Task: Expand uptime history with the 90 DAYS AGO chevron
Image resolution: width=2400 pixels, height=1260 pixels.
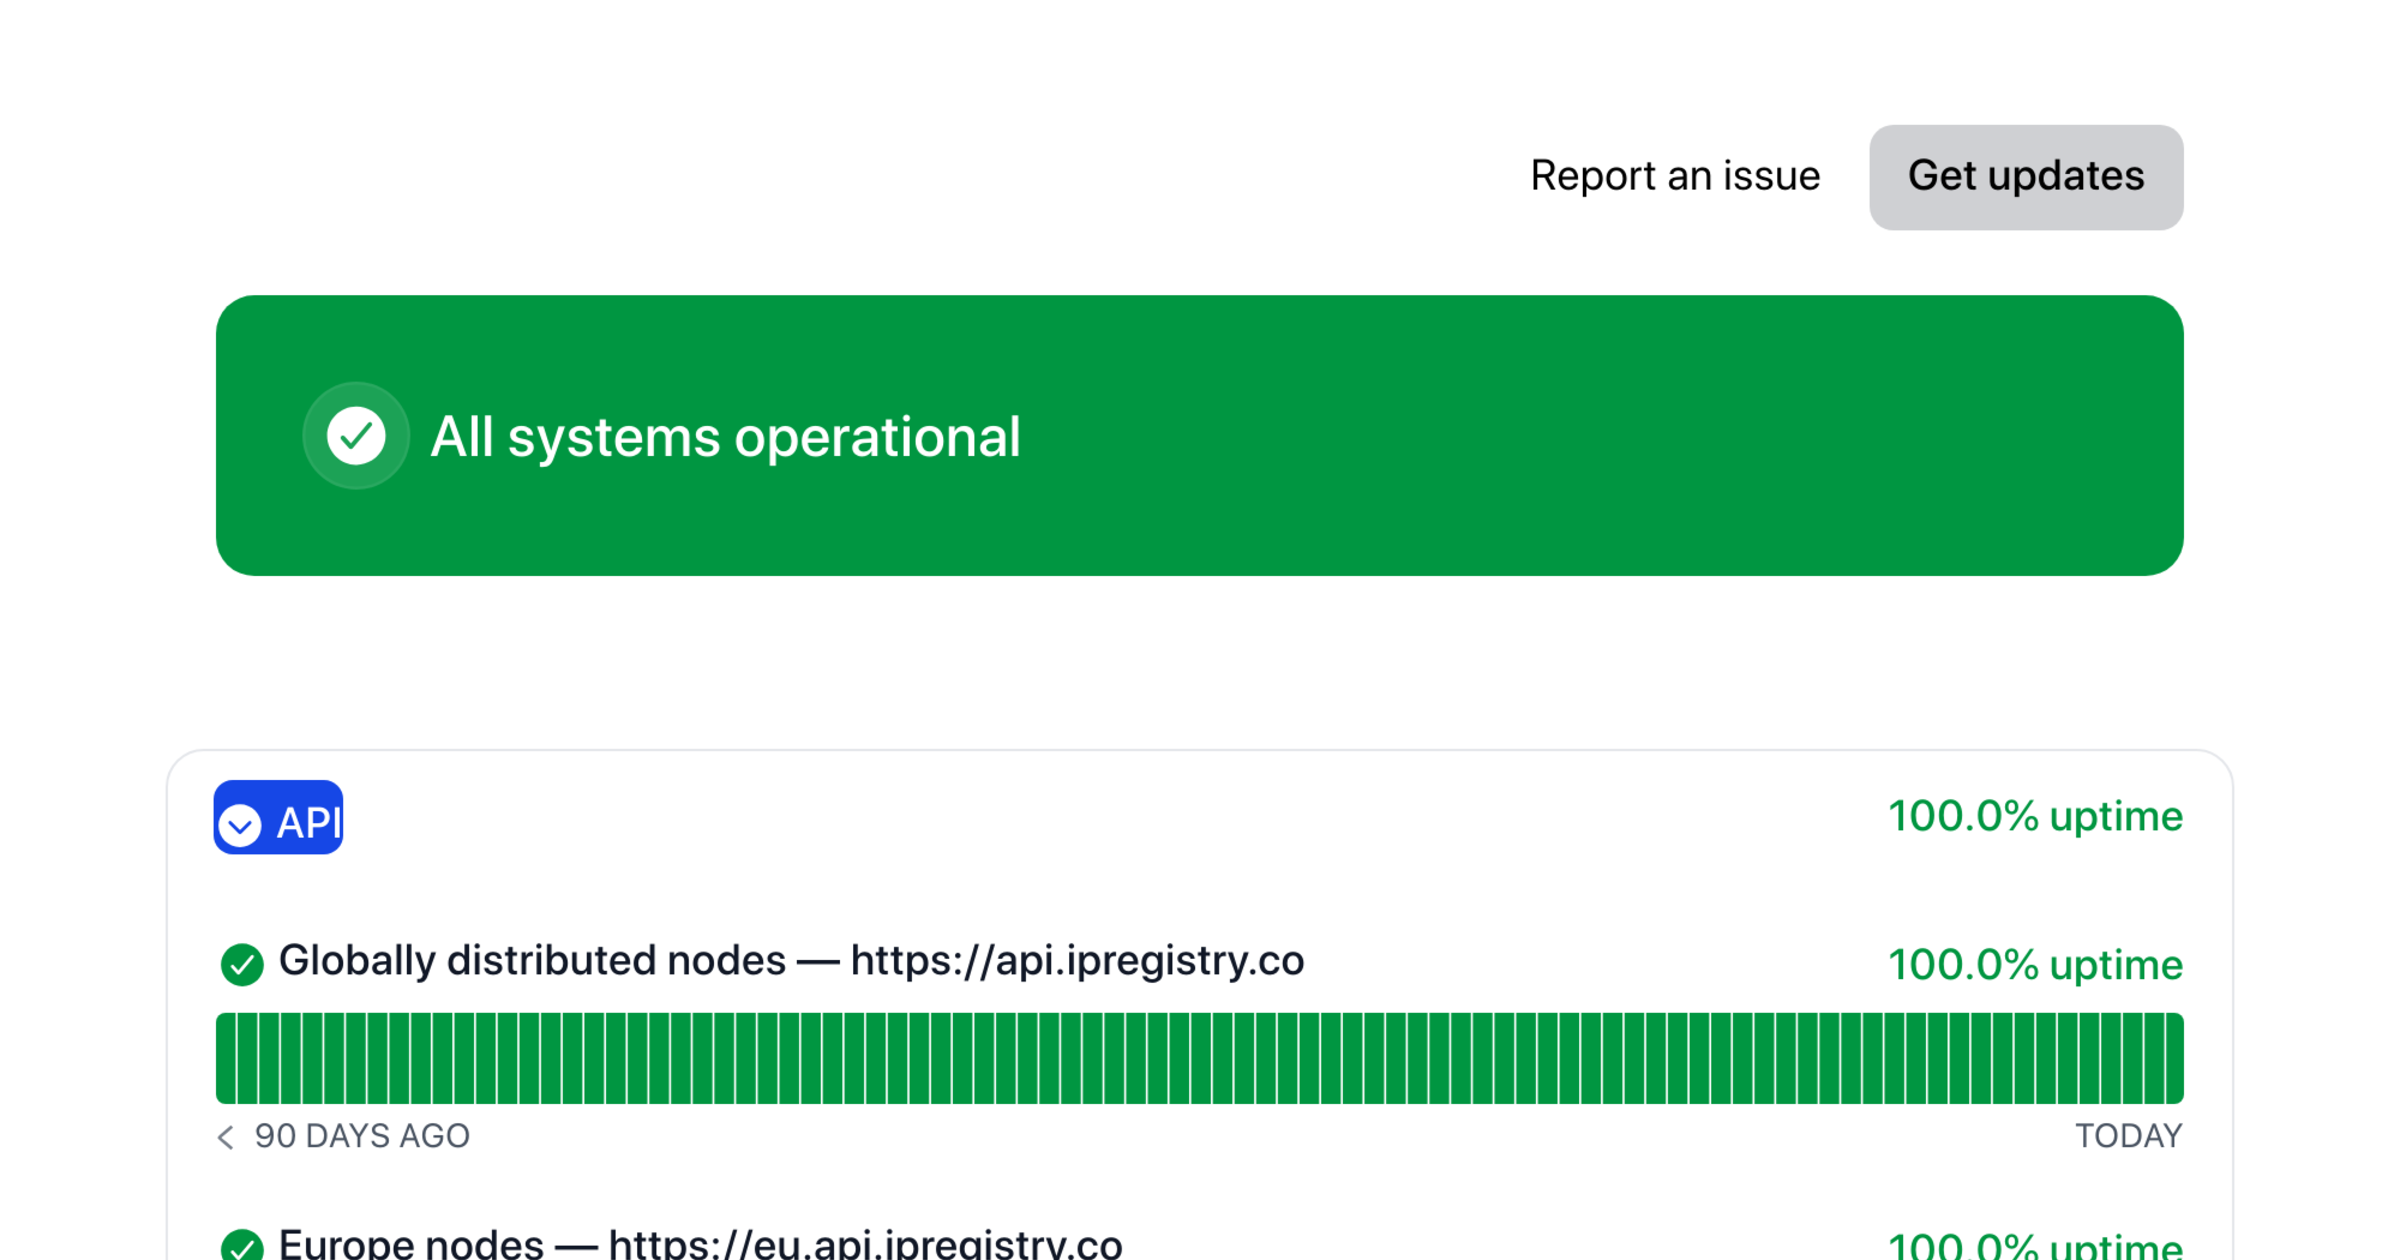Action: coord(224,1136)
